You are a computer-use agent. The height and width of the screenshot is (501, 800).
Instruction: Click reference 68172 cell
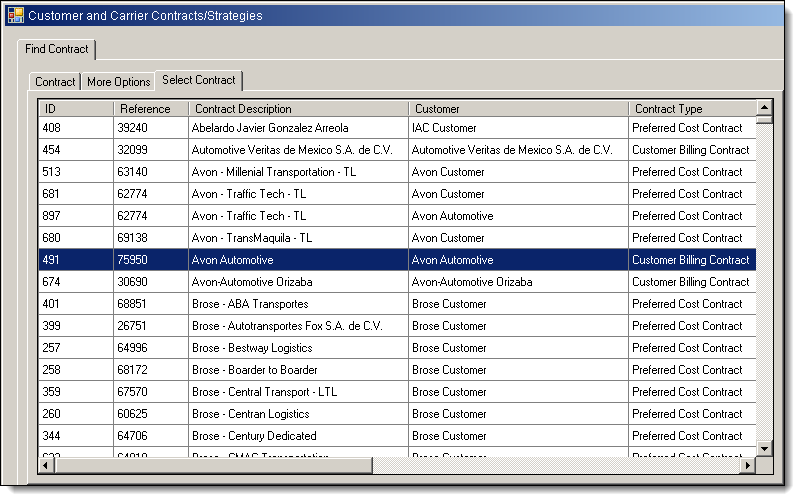point(151,369)
